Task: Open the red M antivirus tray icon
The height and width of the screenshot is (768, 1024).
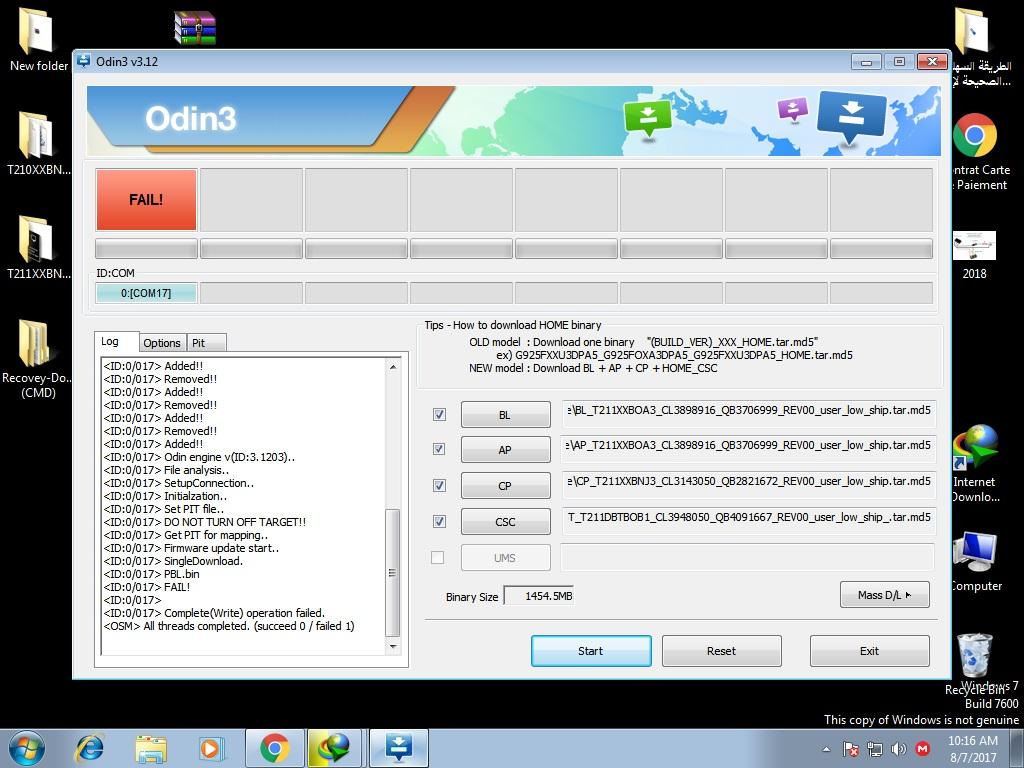Action: pos(922,749)
